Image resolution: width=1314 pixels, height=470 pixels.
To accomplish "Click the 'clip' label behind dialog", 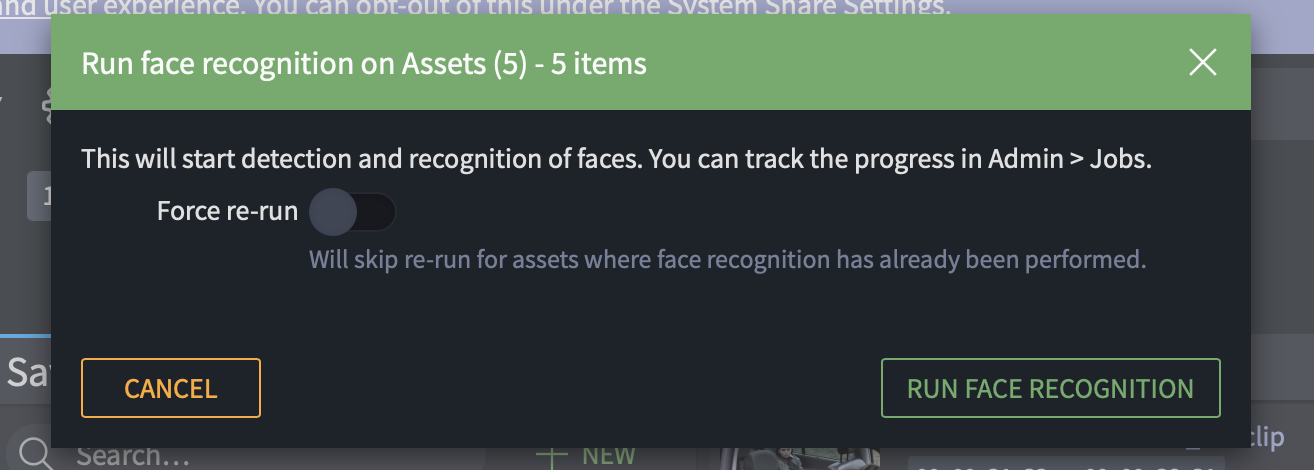I will tap(1266, 436).
